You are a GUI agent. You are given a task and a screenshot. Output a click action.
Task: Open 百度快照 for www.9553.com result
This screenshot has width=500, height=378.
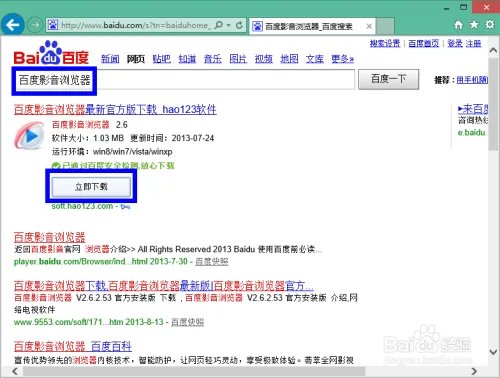click(x=188, y=322)
